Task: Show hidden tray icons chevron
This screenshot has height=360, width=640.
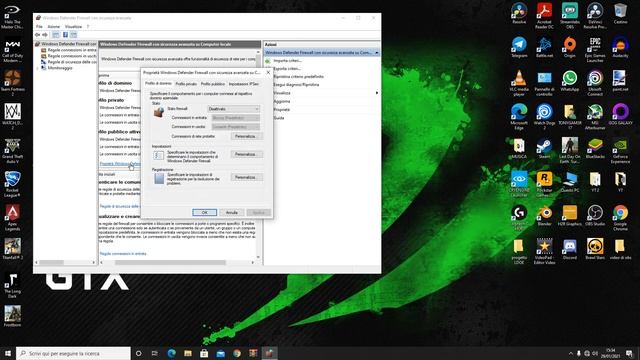Action: 570,353
